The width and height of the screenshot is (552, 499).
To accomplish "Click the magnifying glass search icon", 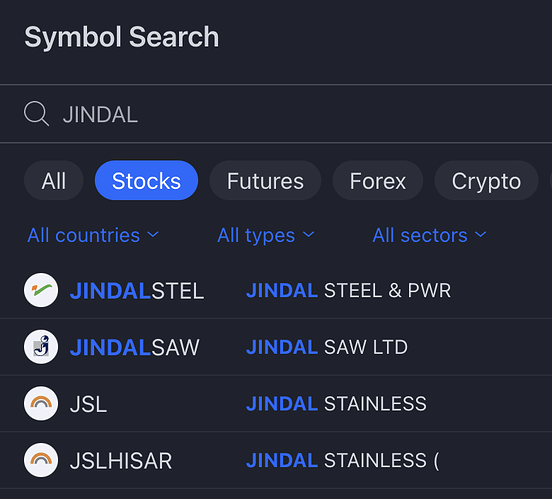I will (x=36, y=114).
